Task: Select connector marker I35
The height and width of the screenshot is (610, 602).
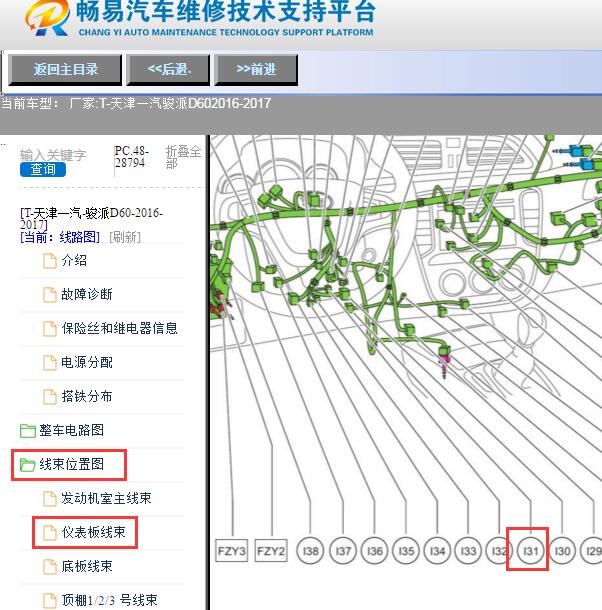Action: (x=406, y=551)
